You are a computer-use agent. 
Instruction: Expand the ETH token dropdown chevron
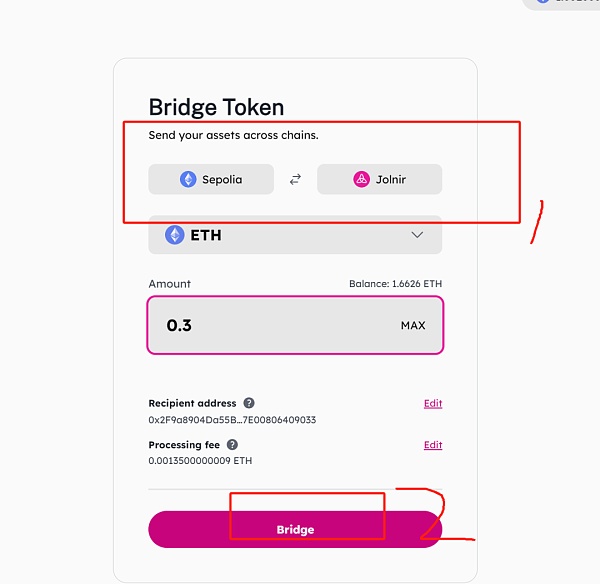tap(417, 235)
